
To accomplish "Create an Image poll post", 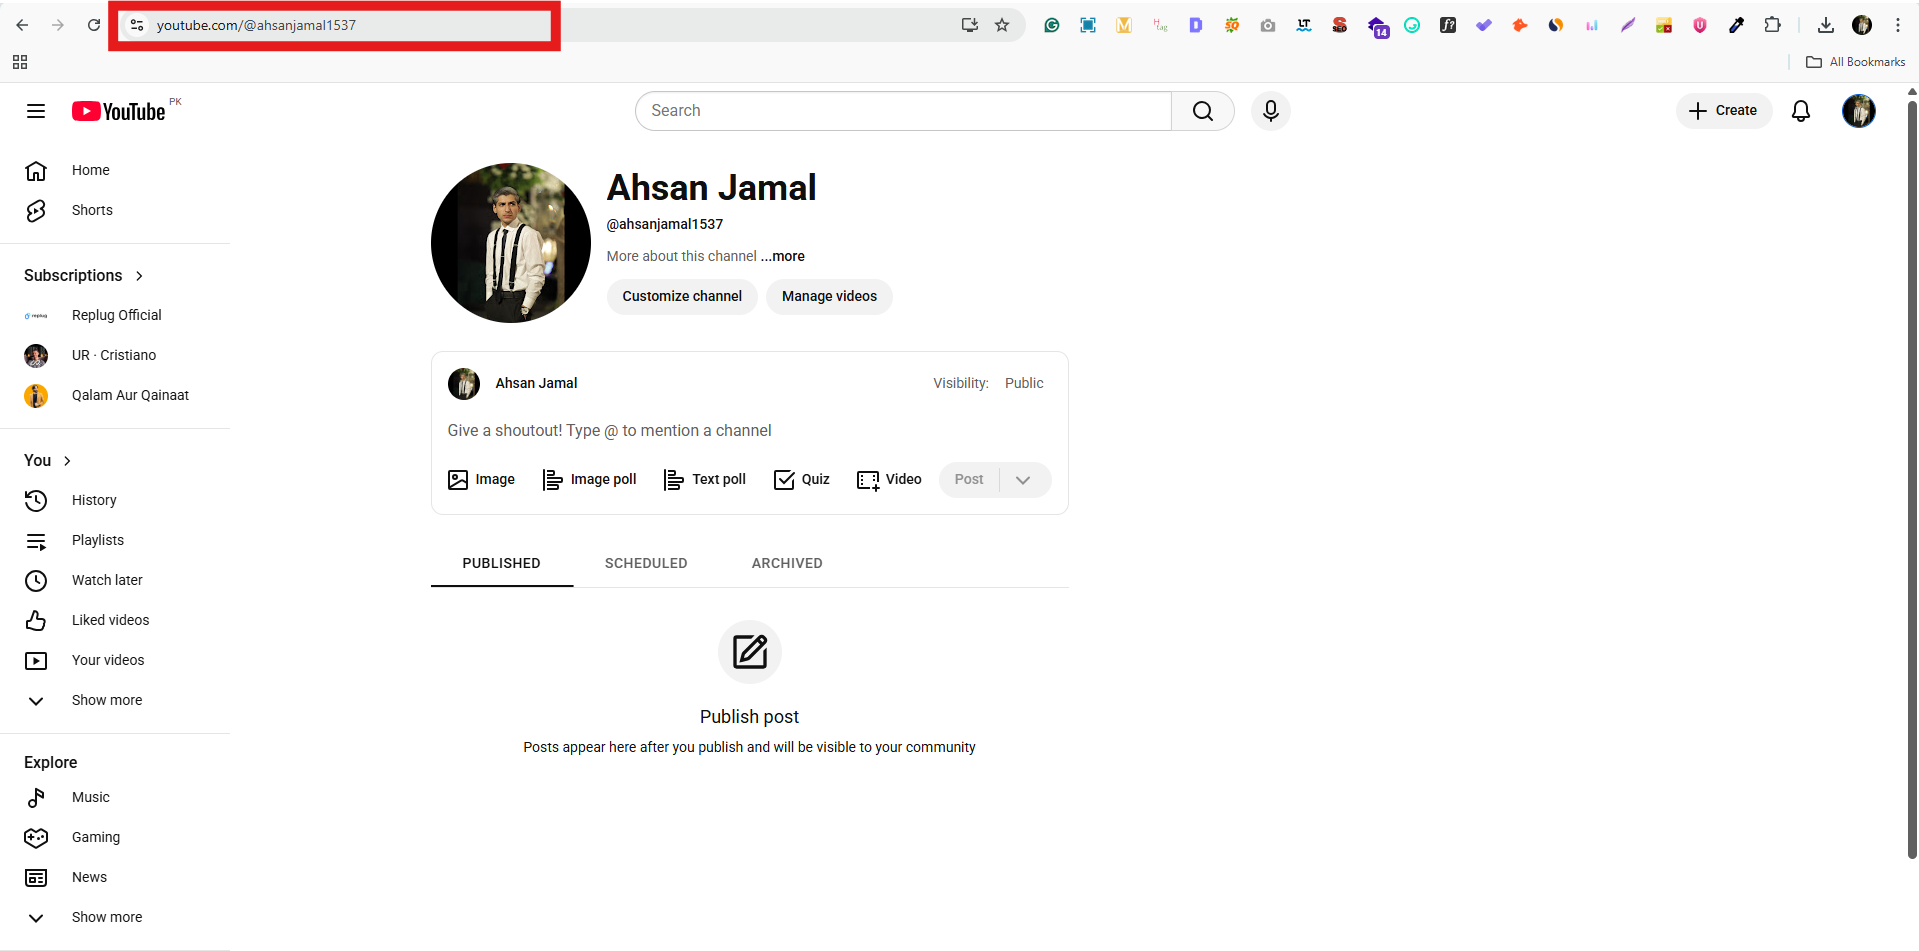I will pyautogui.click(x=590, y=480).
